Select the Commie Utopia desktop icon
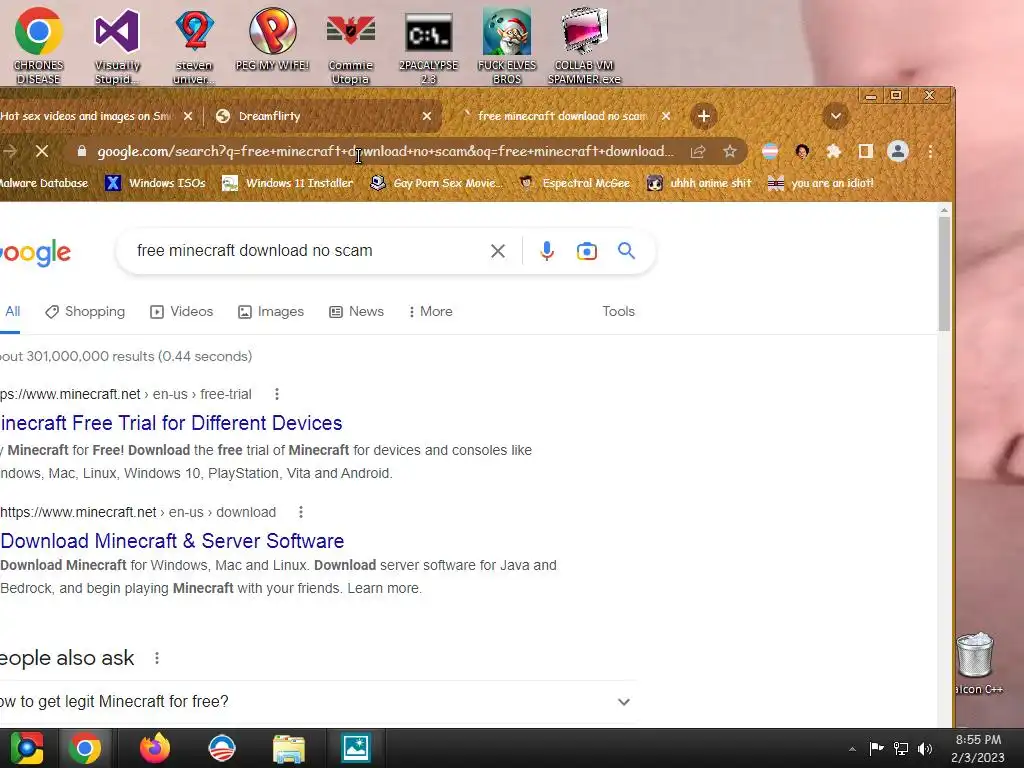 (x=351, y=46)
